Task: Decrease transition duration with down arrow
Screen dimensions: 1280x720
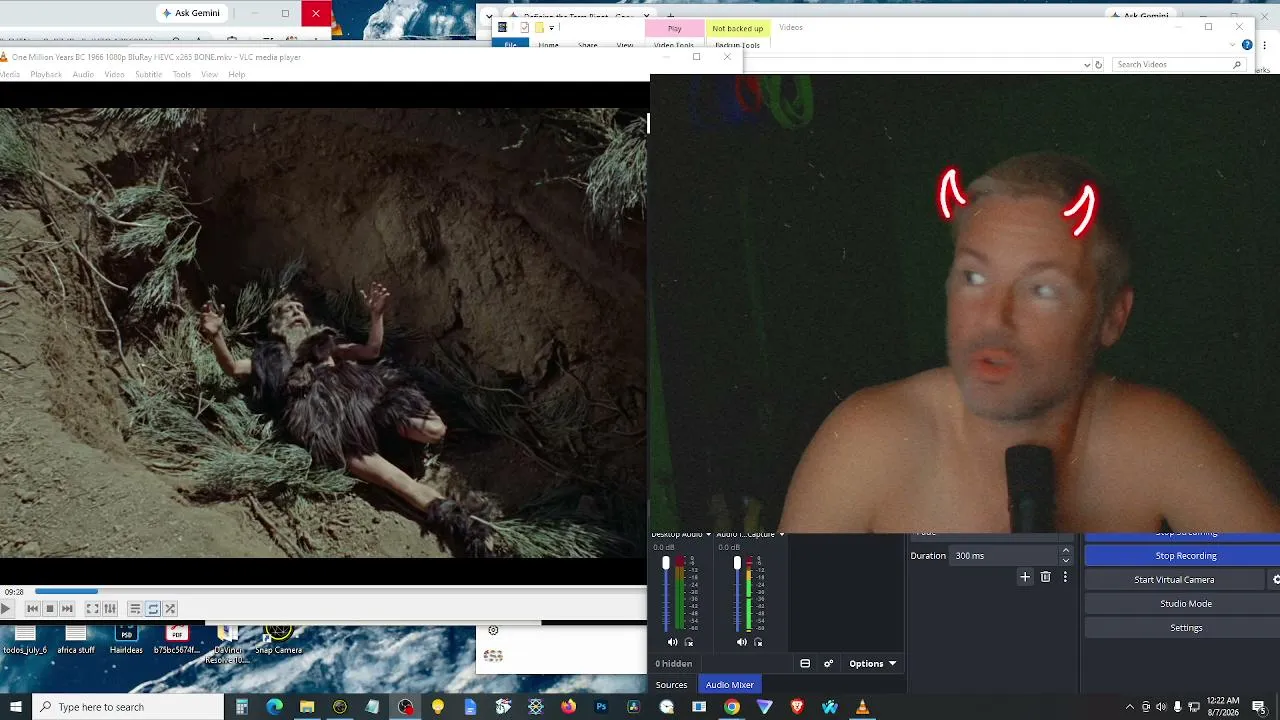Action: coord(1065,561)
